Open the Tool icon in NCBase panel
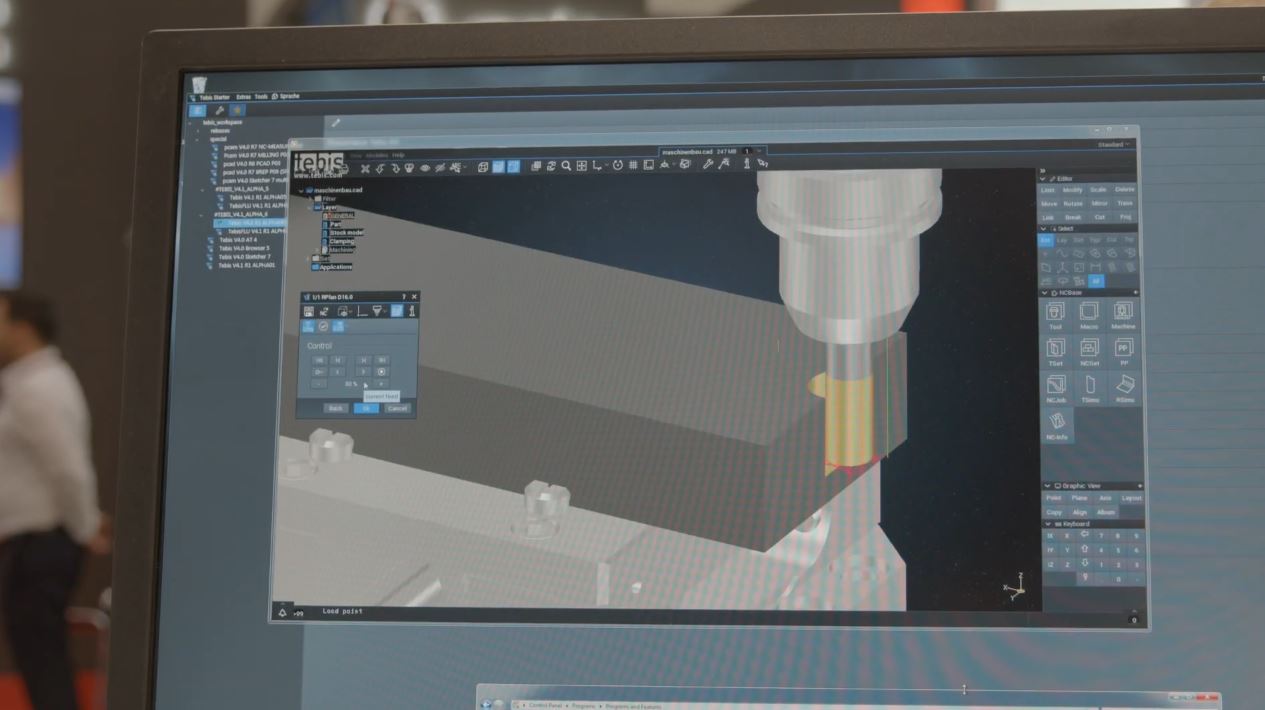This screenshot has height=710, width=1265. pos(1056,315)
